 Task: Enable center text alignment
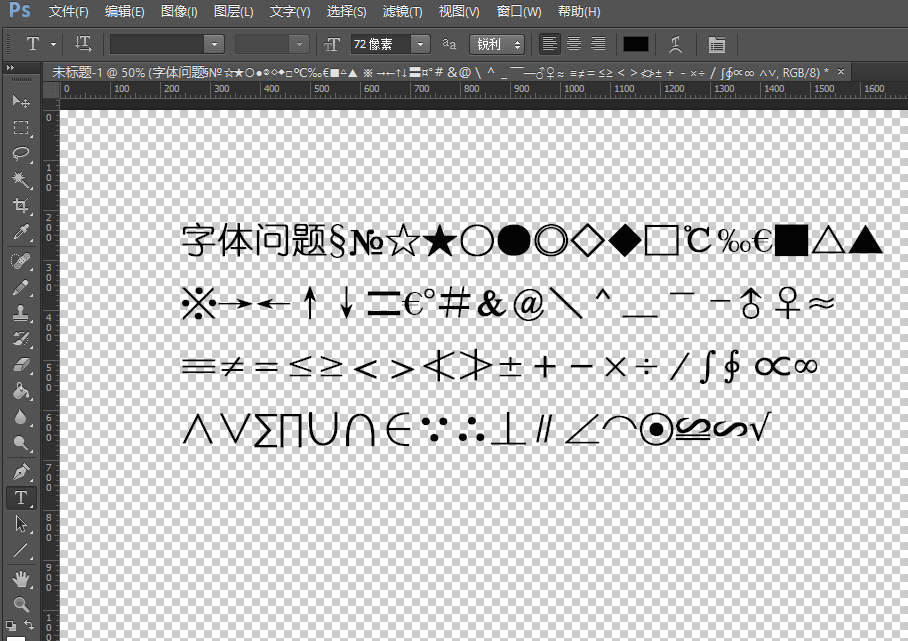coord(574,44)
